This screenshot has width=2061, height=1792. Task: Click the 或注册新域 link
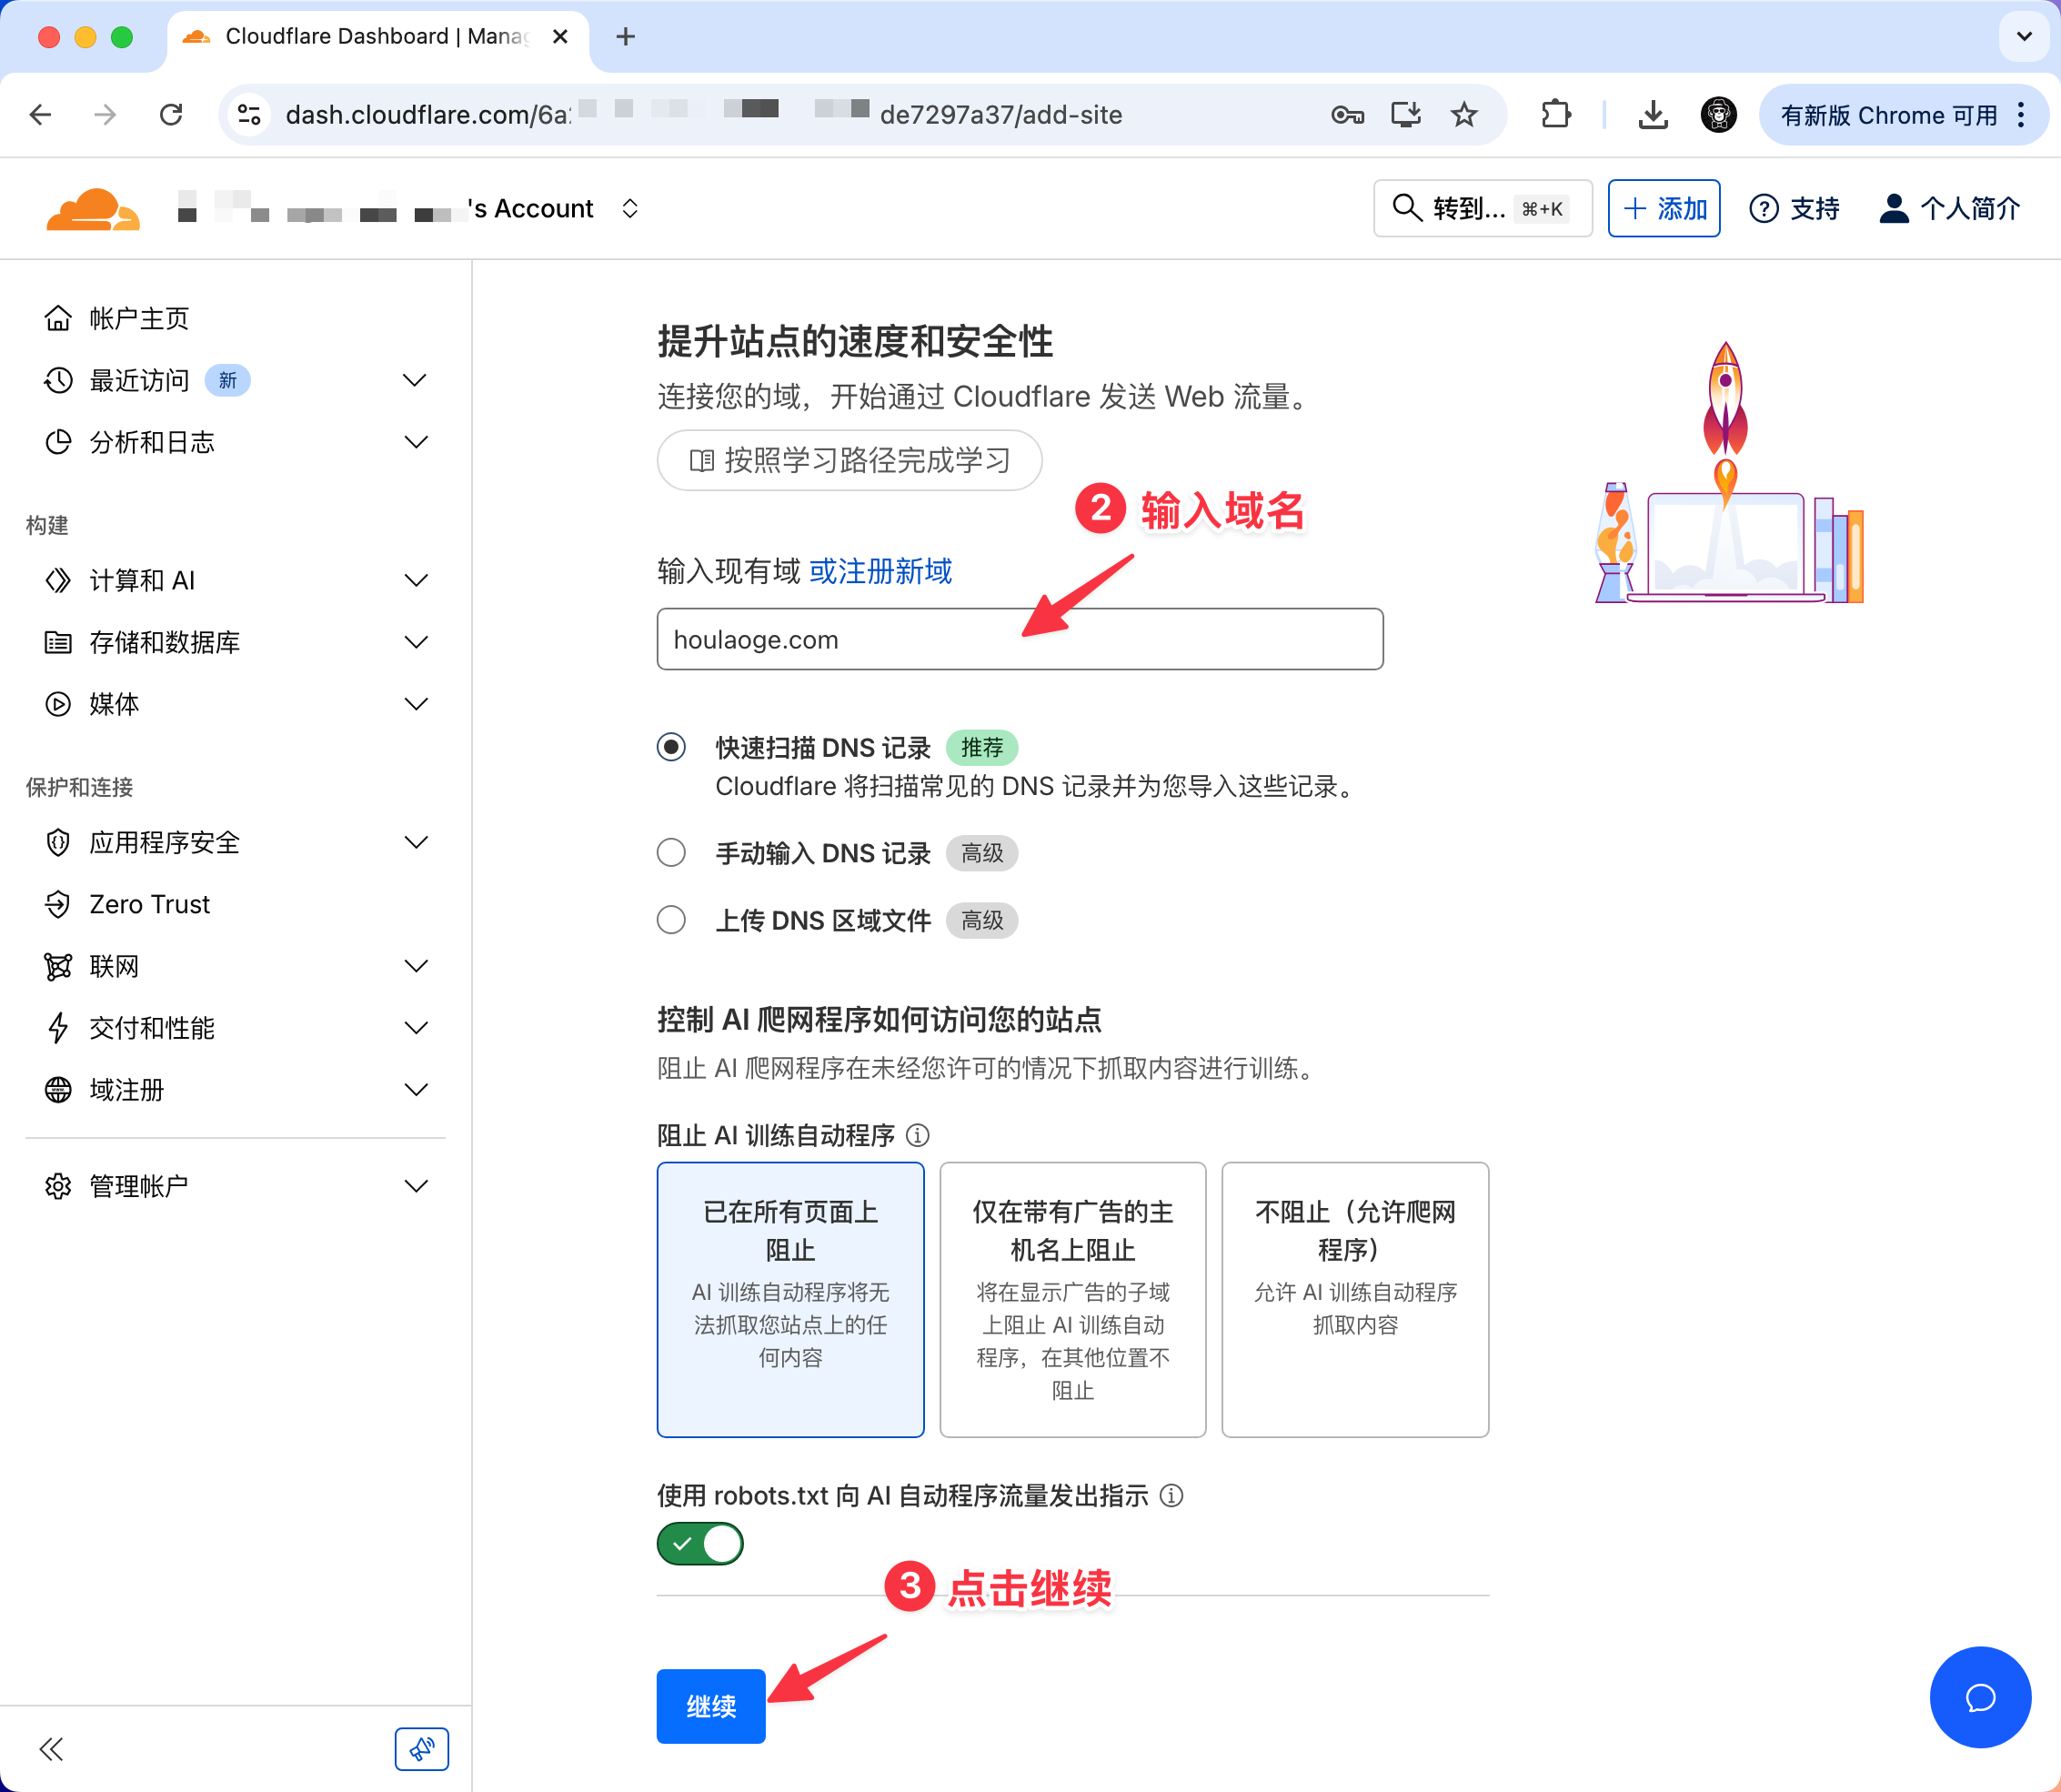[880, 571]
